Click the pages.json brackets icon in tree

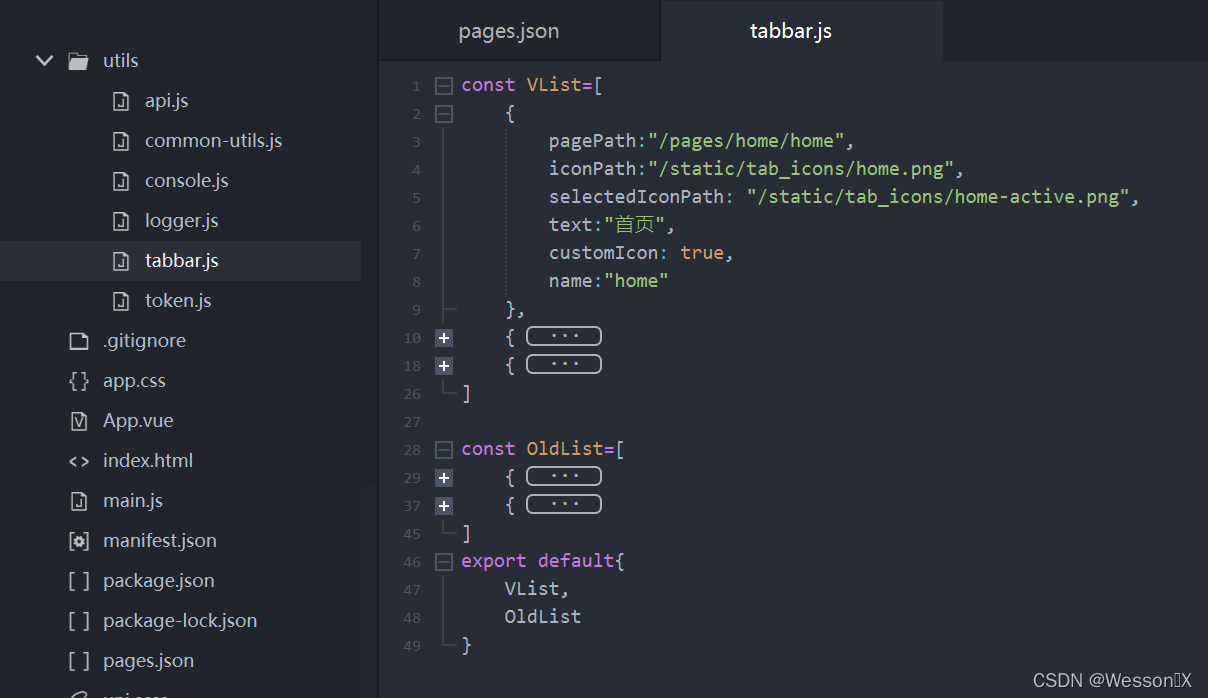coord(79,661)
